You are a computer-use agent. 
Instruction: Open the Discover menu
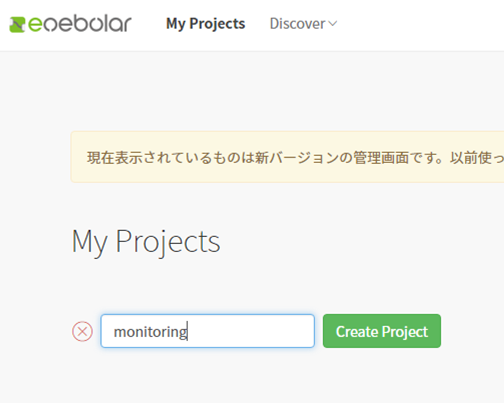(303, 24)
